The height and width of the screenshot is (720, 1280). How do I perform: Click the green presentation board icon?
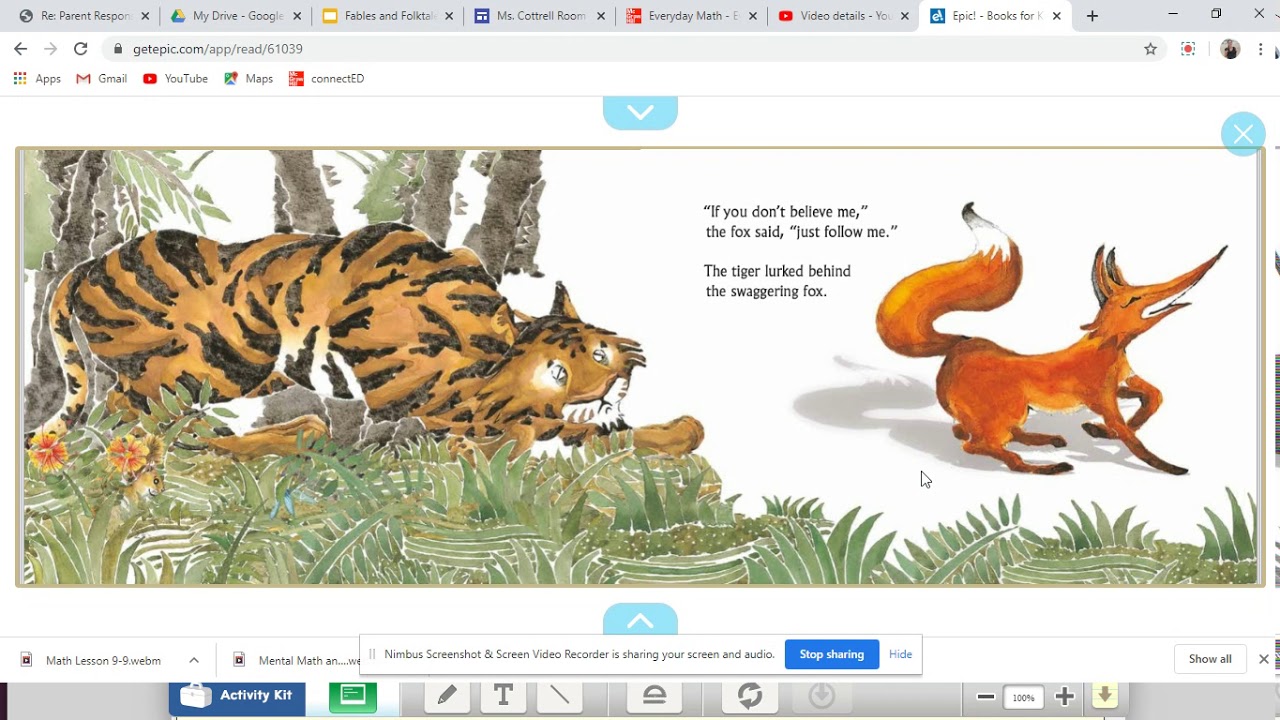click(353, 696)
